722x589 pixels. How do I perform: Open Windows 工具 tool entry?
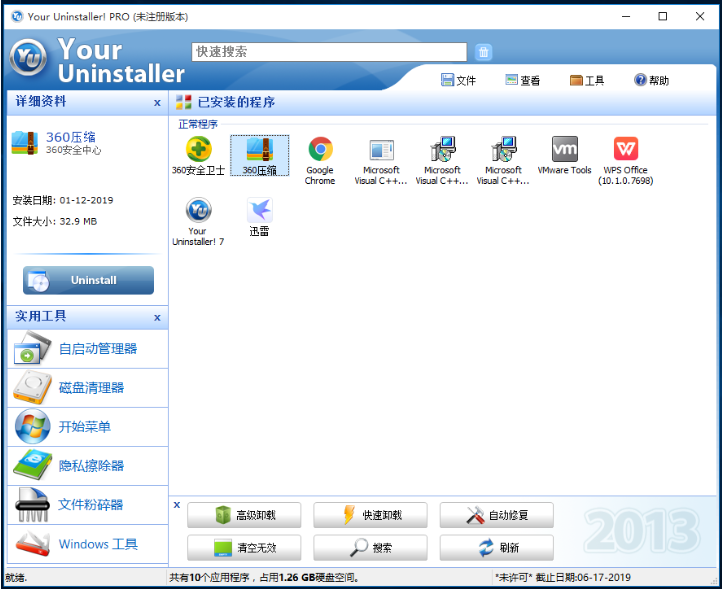tap(87, 544)
